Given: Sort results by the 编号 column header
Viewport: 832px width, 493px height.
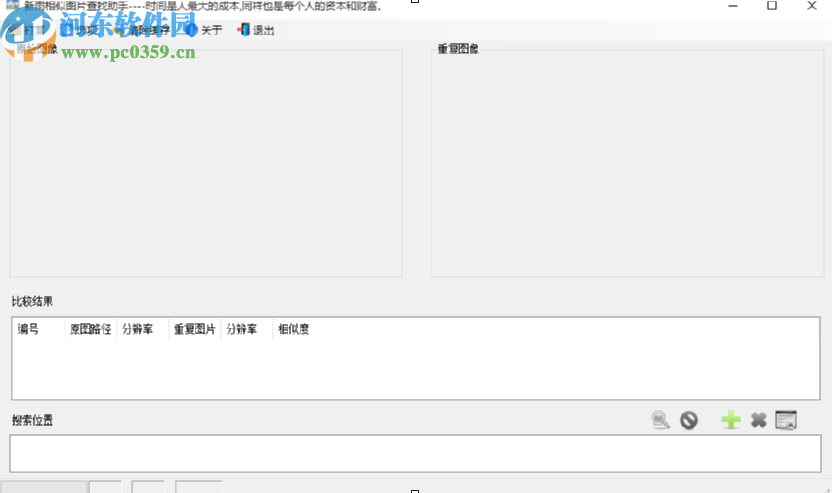Looking at the screenshot, I should pyautogui.click(x=38, y=329).
